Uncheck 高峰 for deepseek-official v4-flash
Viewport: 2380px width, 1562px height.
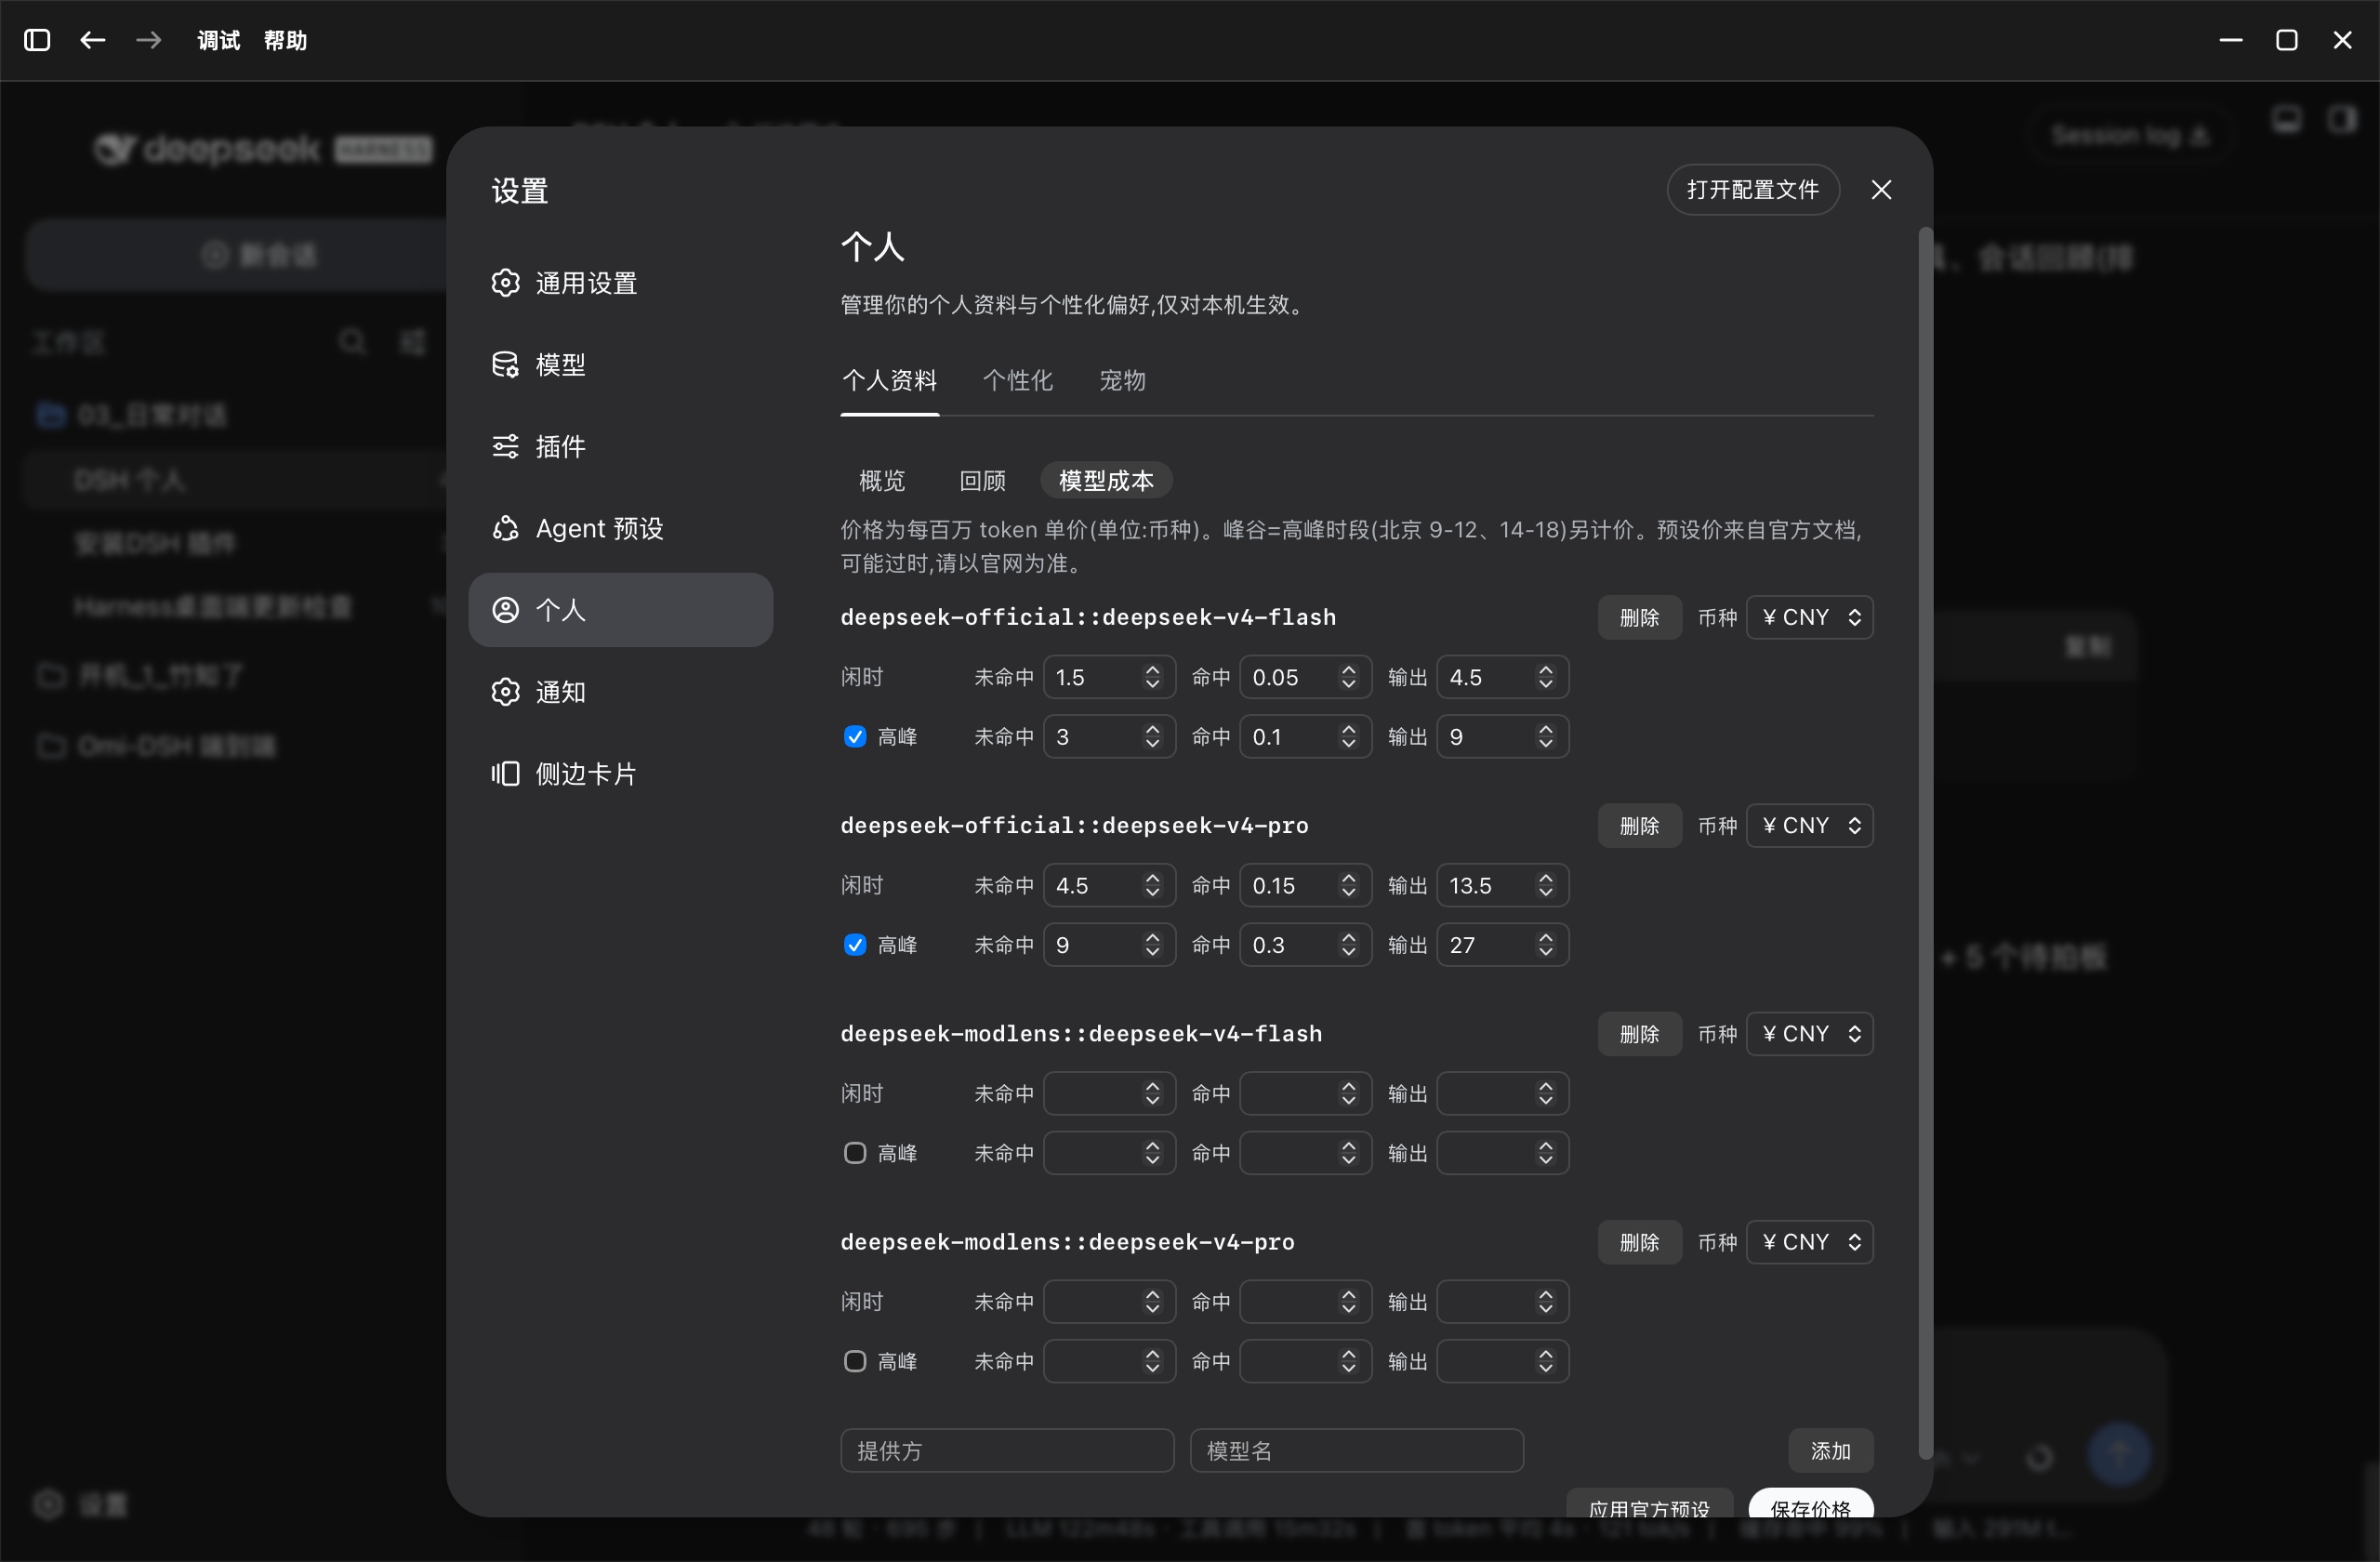[x=855, y=737]
